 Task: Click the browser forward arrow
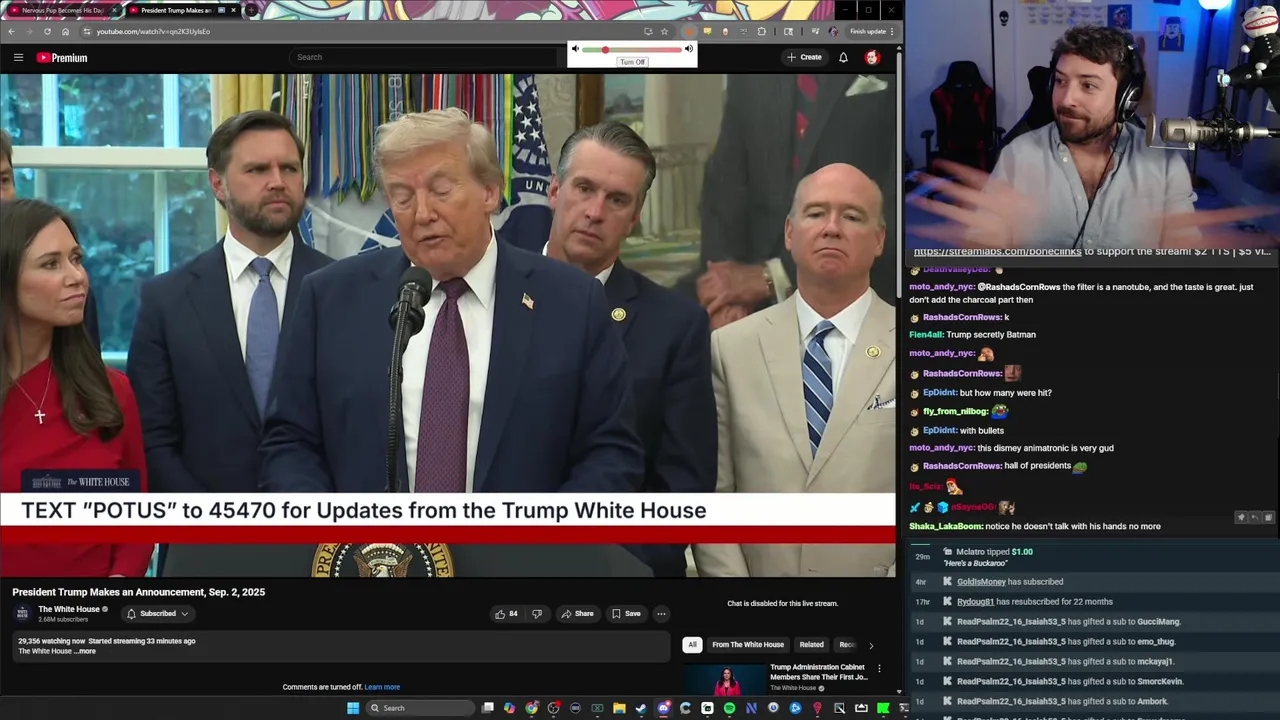pos(29,31)
